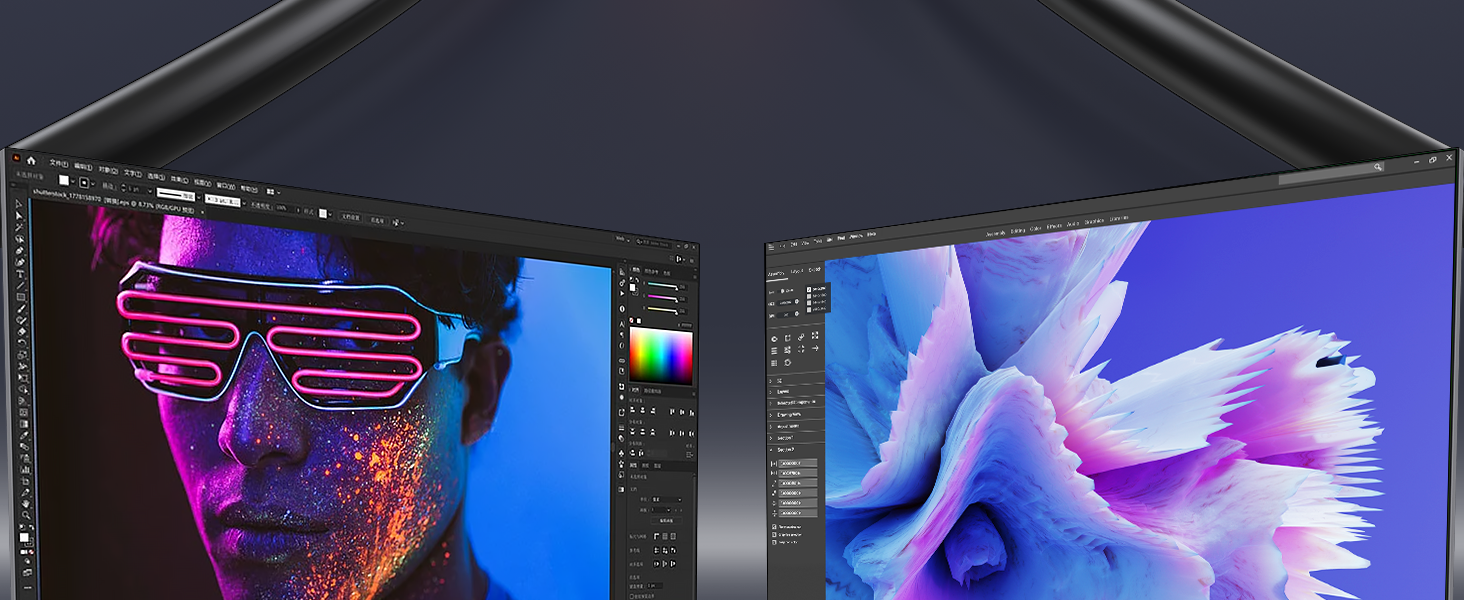Click search bar atop right monitor window
The height and width of the screenshot is (600, 1464).
1331,173
